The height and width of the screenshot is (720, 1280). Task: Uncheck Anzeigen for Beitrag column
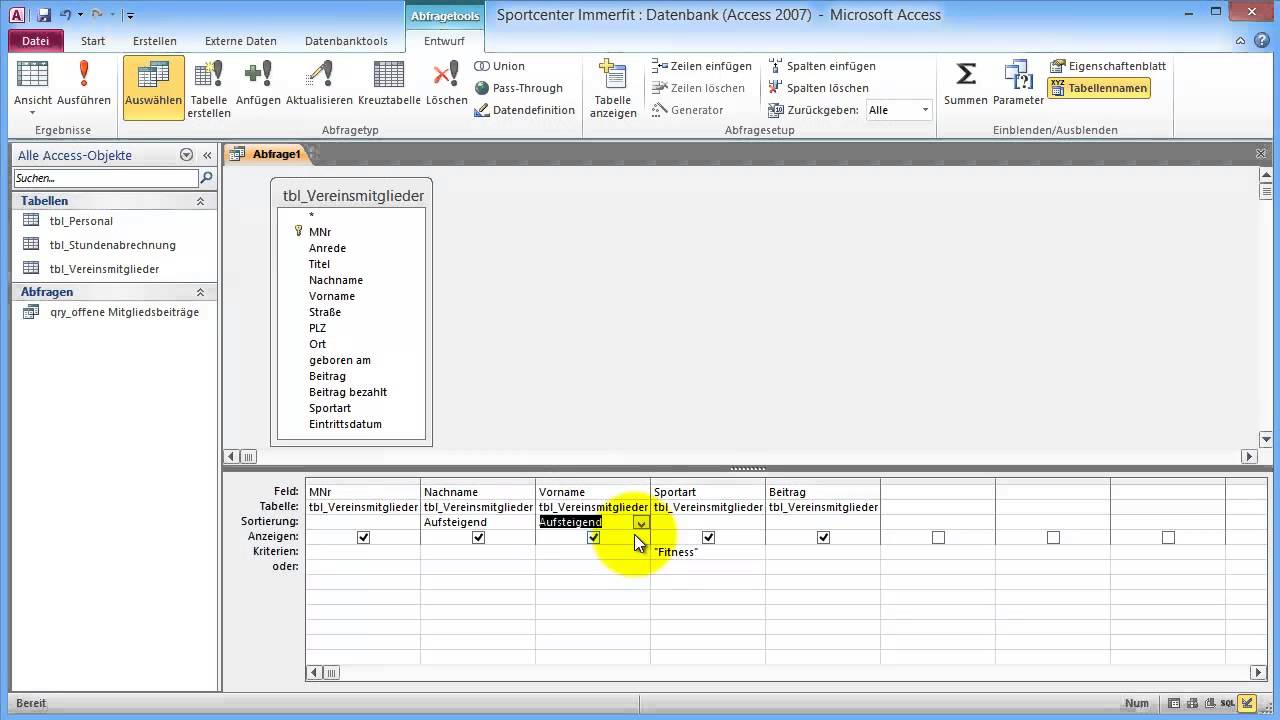tap(823, 537)
